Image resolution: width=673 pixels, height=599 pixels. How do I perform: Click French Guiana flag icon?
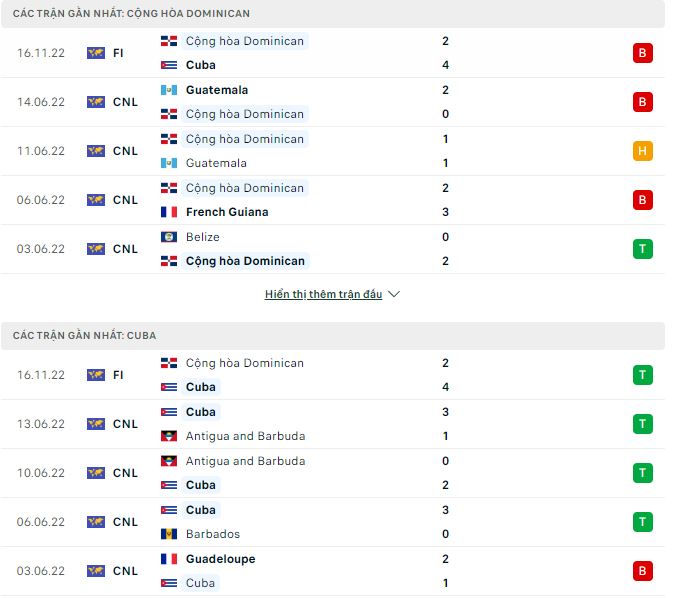[169, 212]
